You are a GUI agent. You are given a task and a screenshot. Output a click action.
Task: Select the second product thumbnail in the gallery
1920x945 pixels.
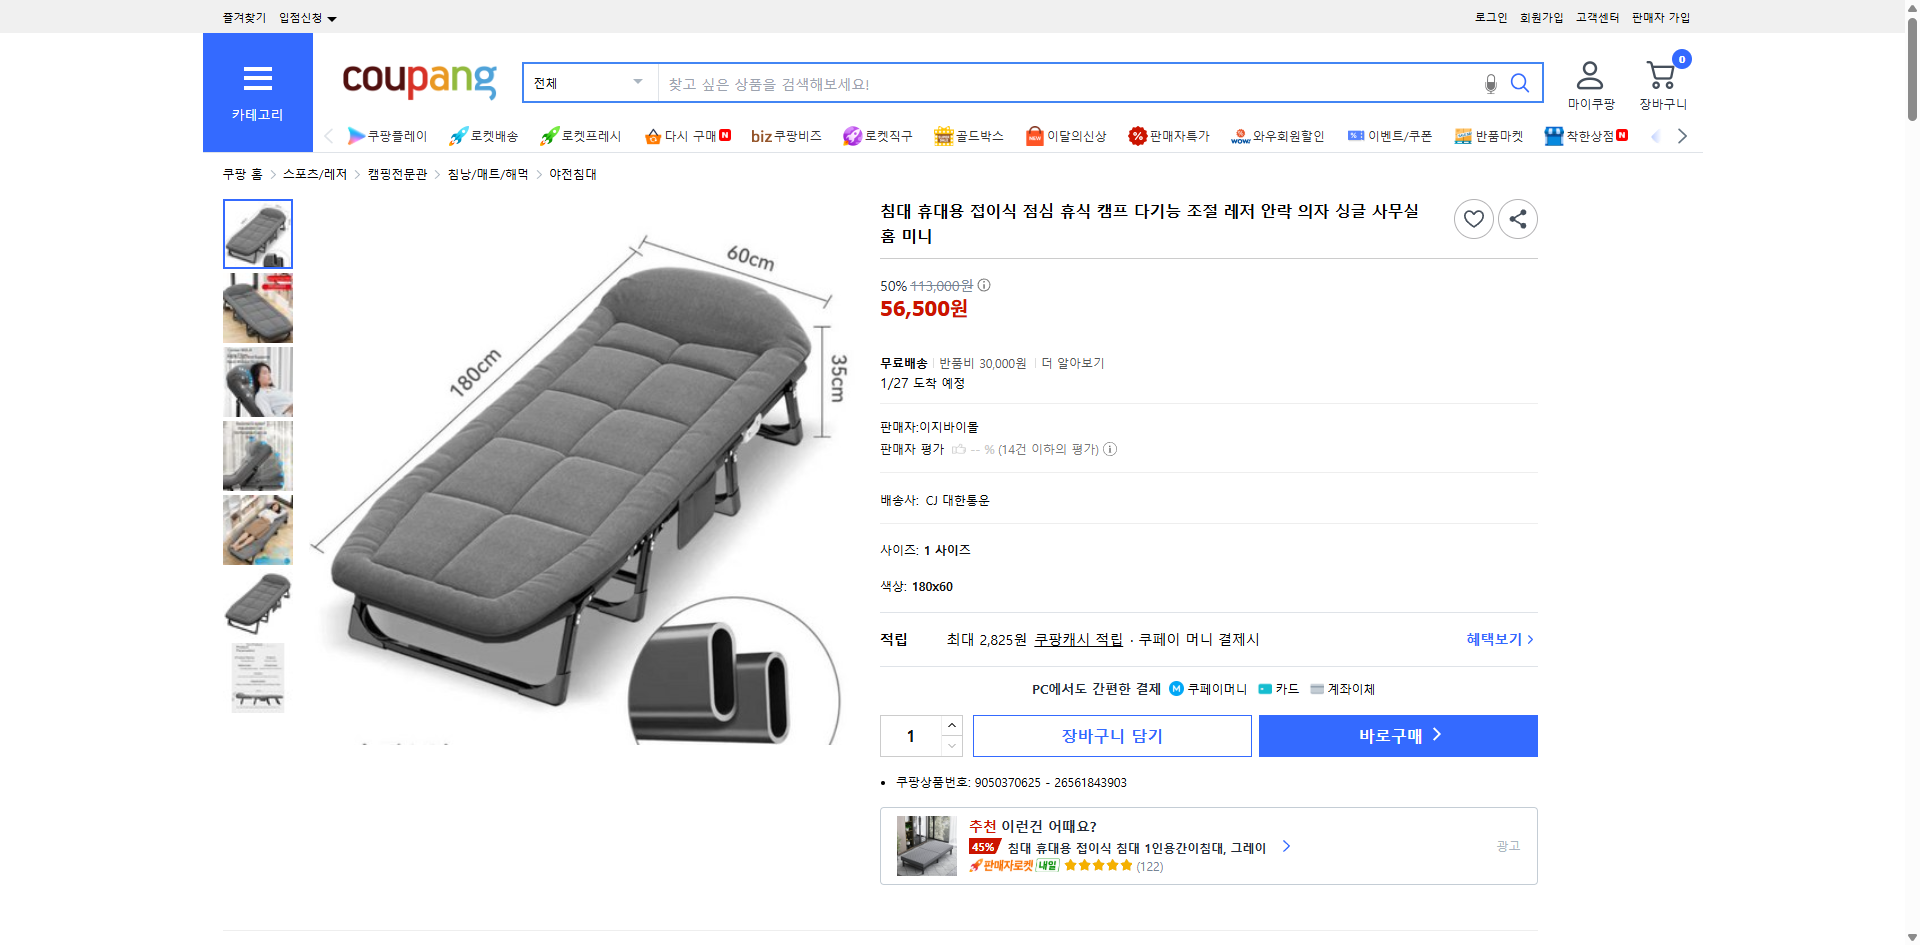point(257,307)
